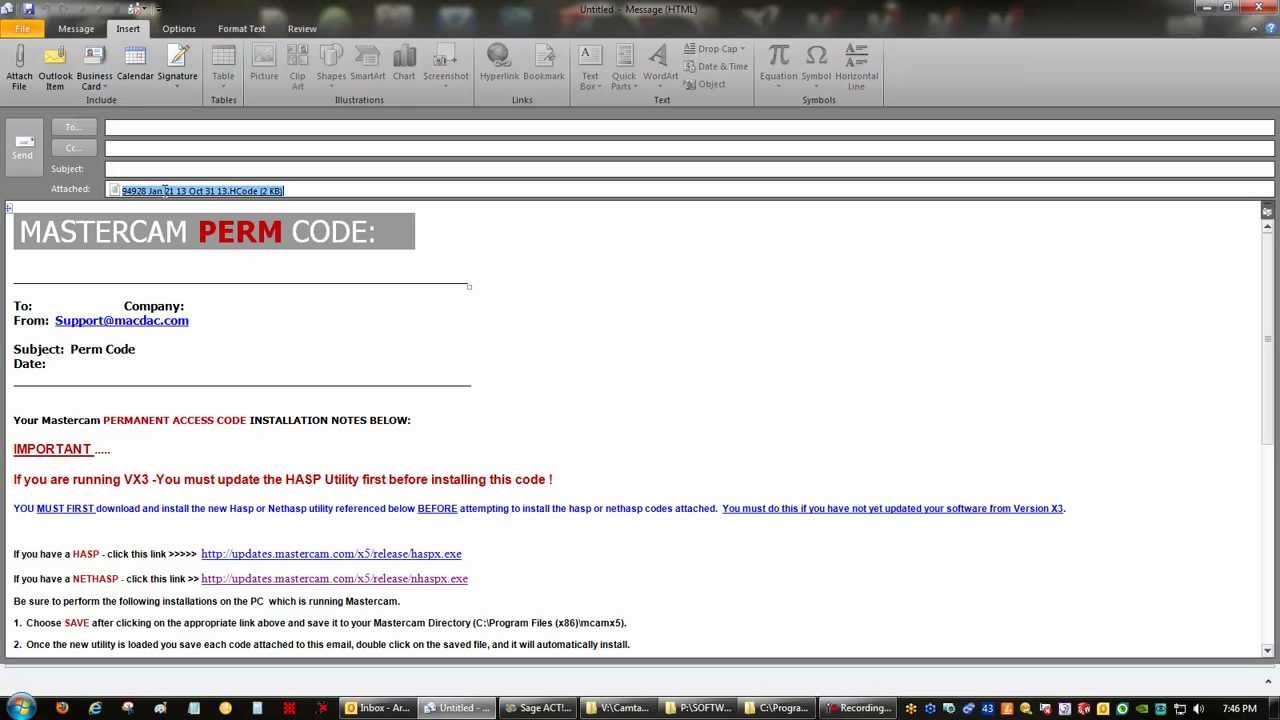Screen dimensions: 1280x720
Task: Open the Signature dropdown
Action: point(177,67)
